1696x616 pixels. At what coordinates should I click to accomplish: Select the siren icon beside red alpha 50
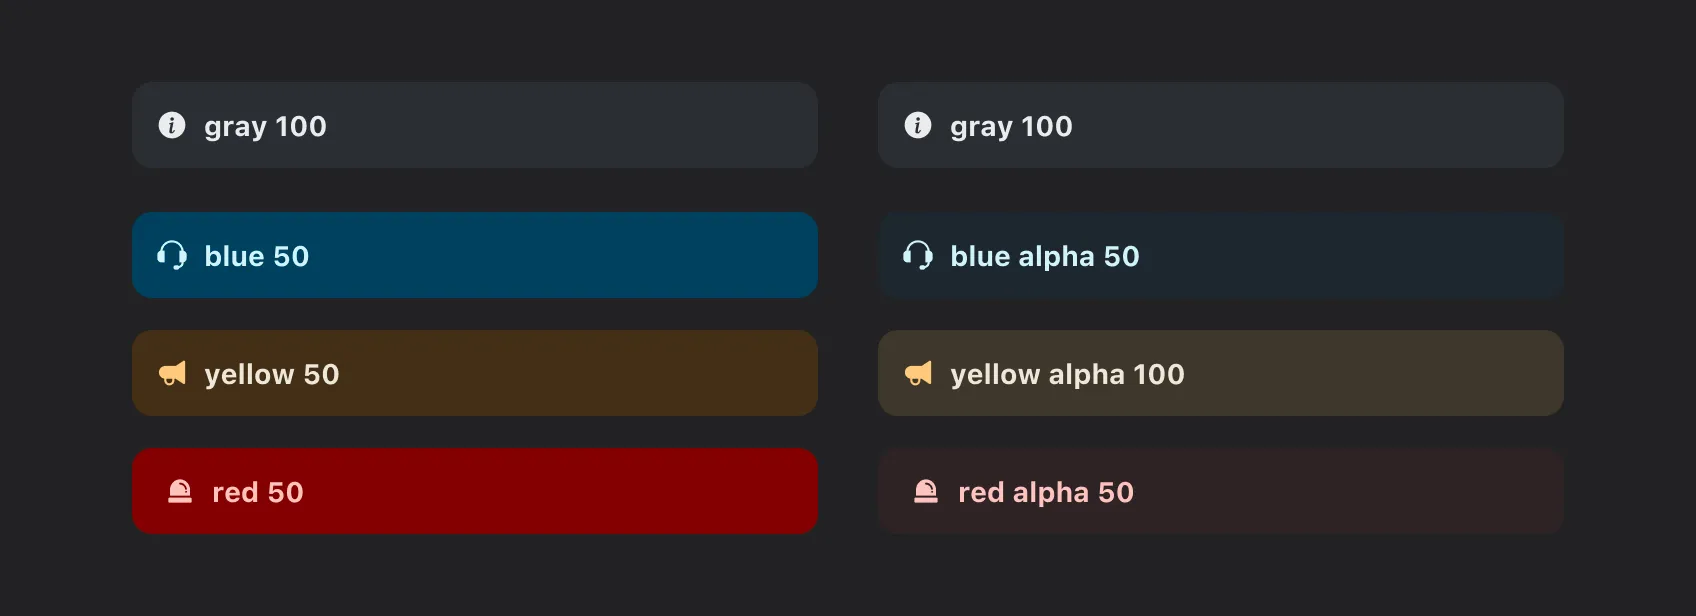pyautogui.click(x=926, y=492)
